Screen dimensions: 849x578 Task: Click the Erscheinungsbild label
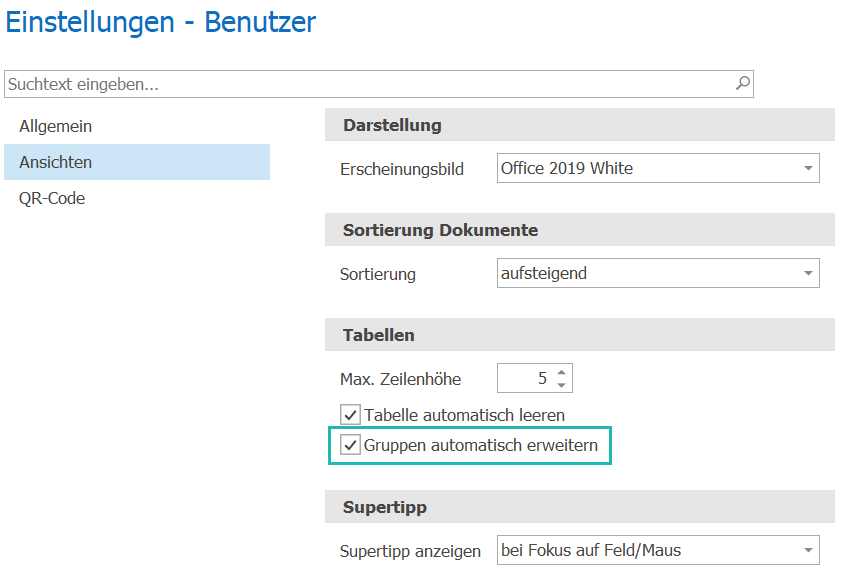(402, 169)
